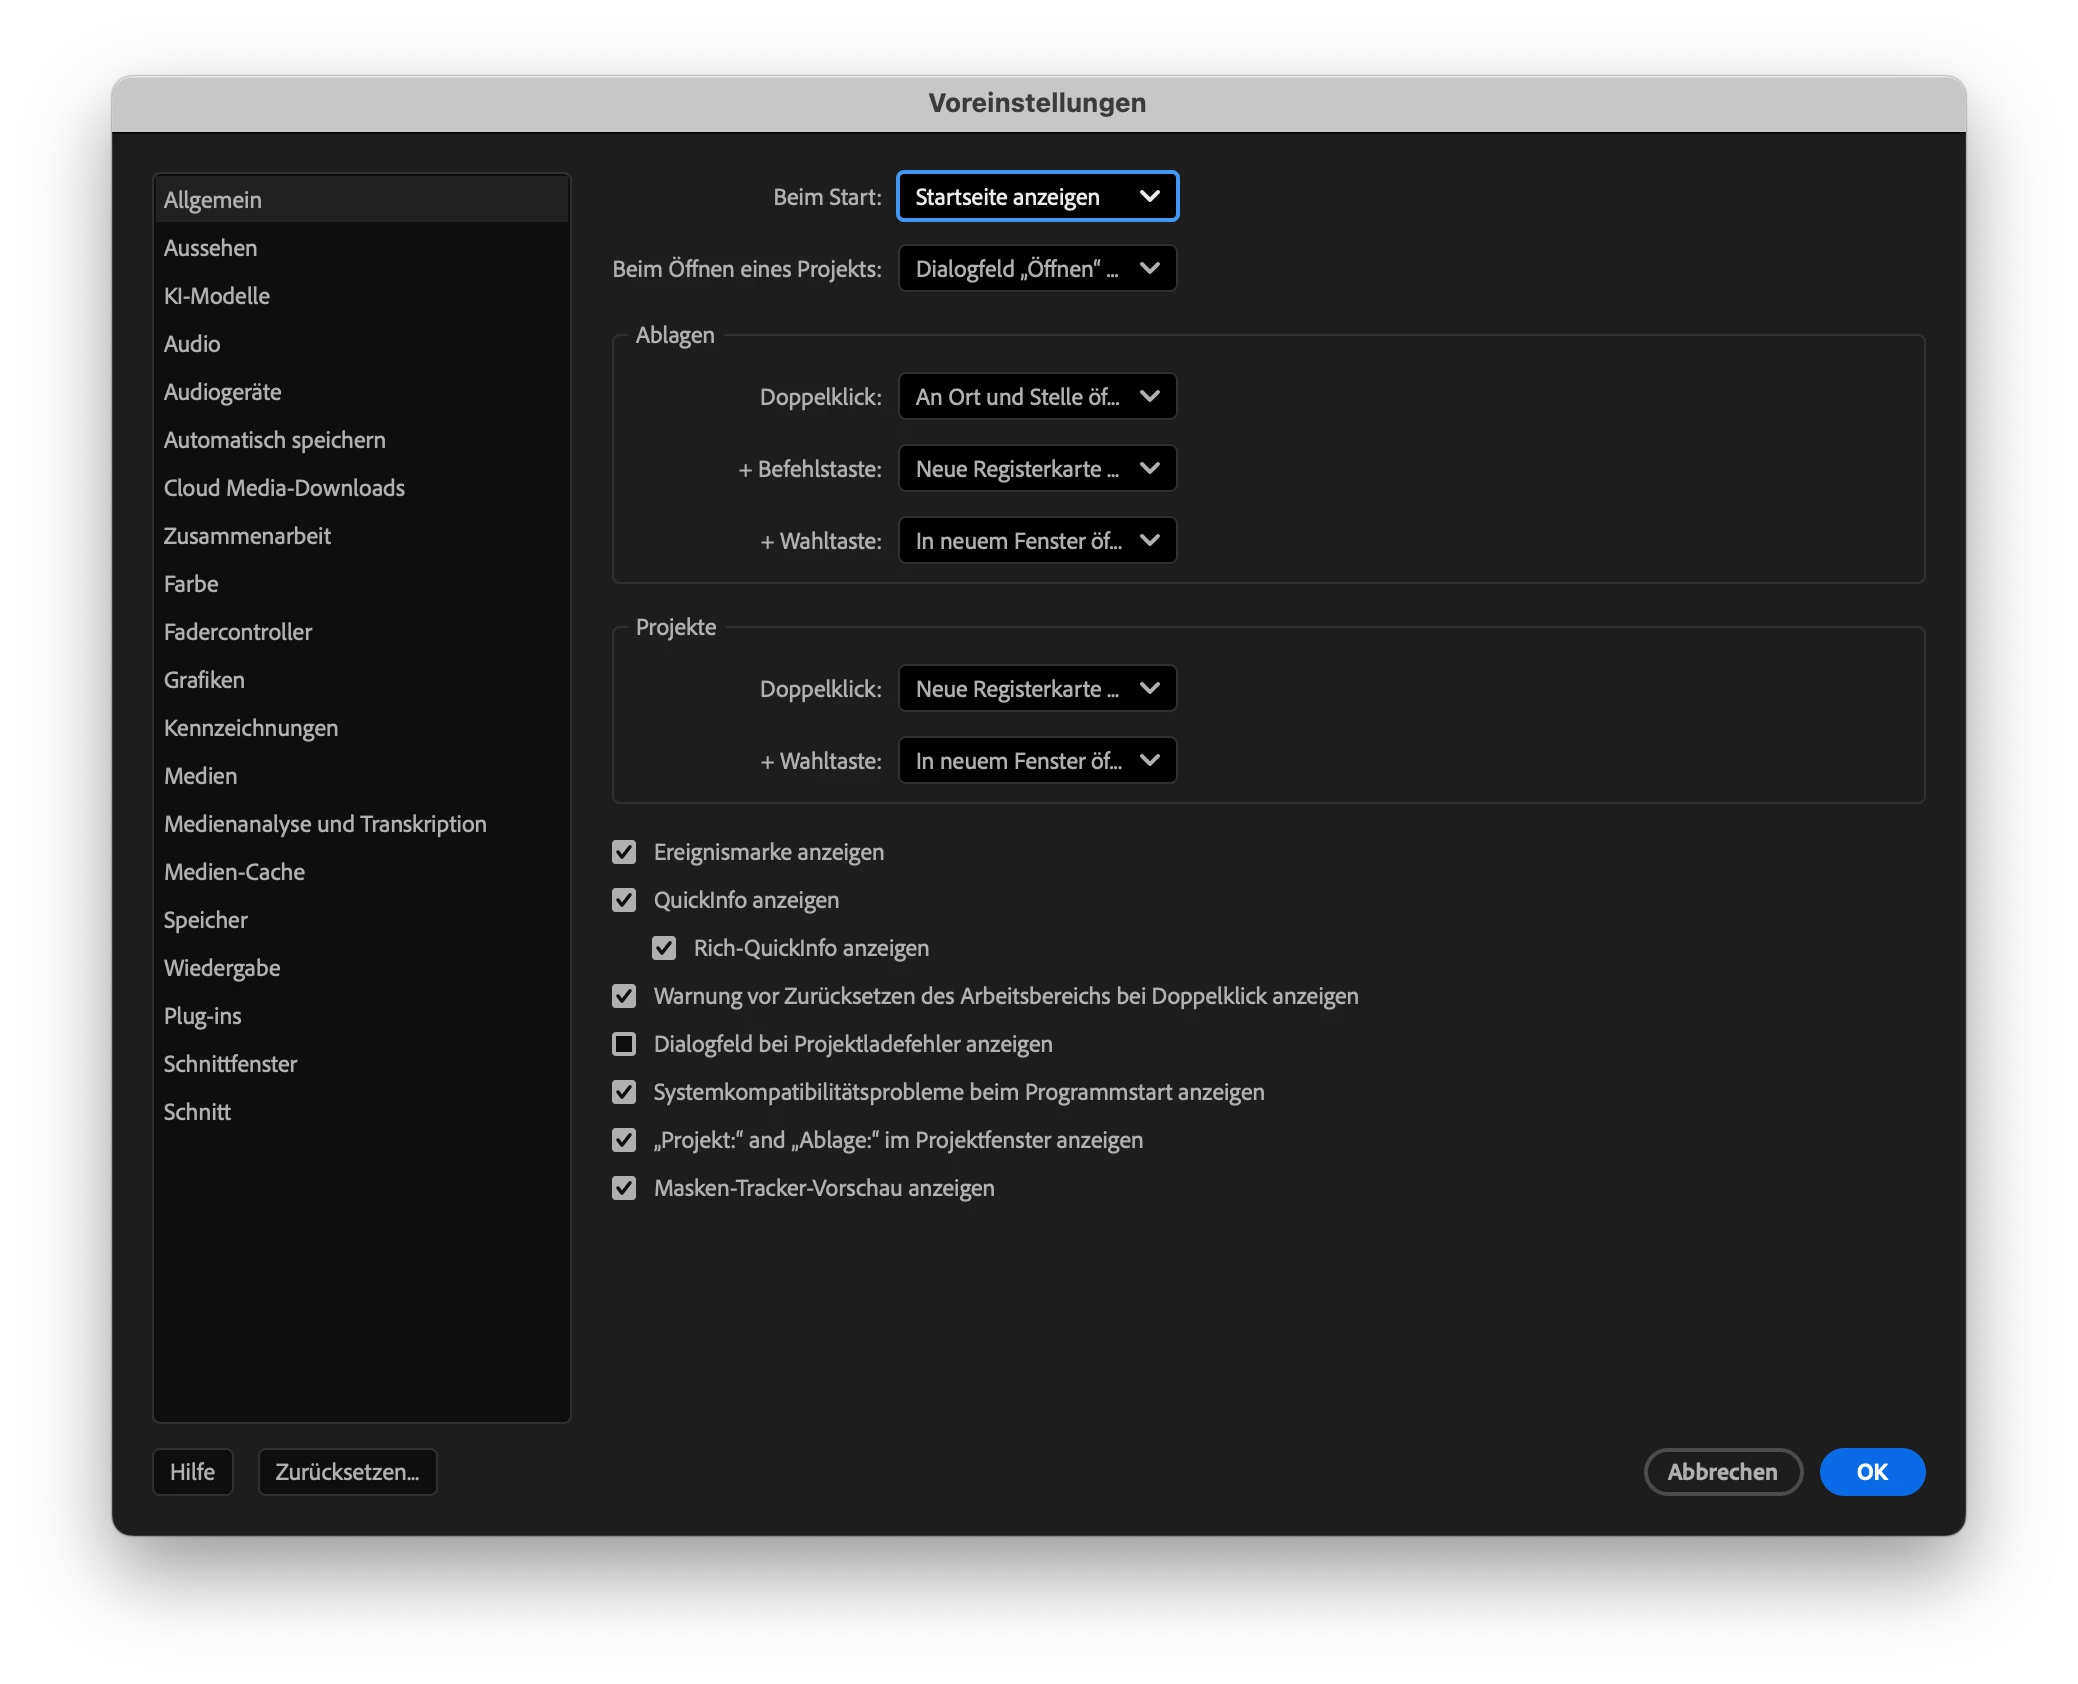Open Projekte Wahltaste dropdown
The height and width of the screenshot is (1684, 2078).
1037,761
